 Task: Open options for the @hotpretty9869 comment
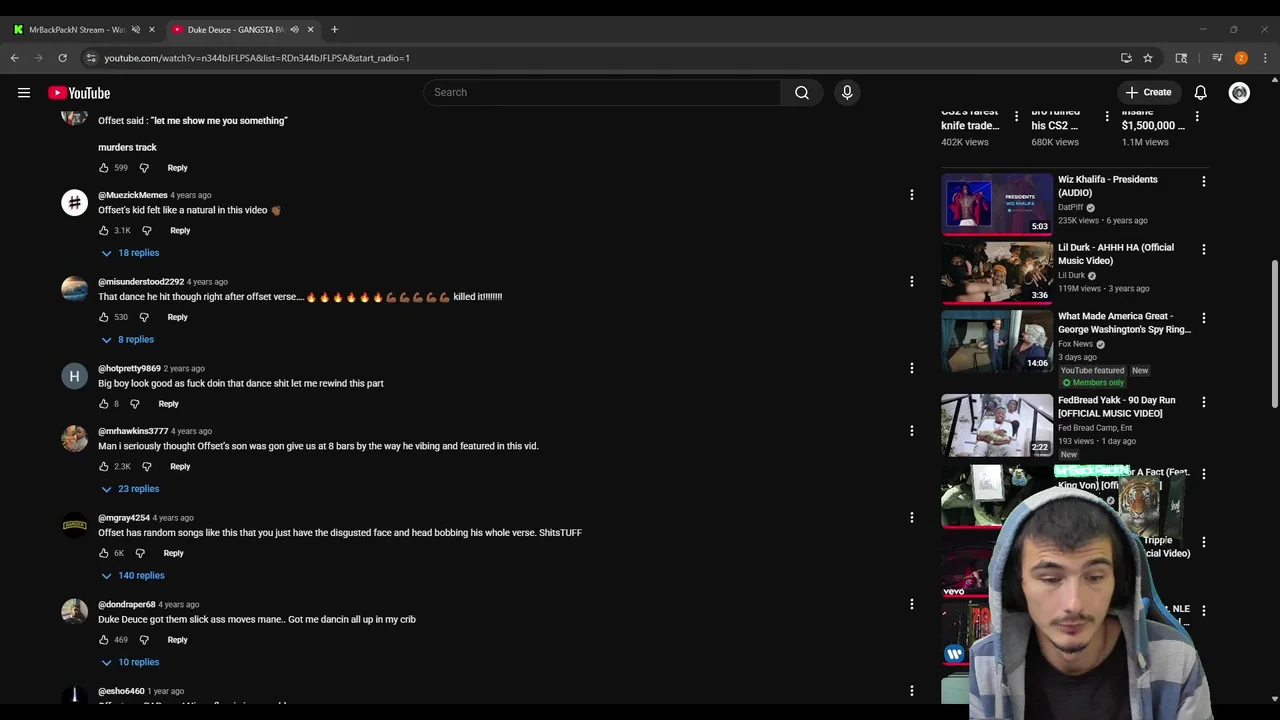[911, 368]
